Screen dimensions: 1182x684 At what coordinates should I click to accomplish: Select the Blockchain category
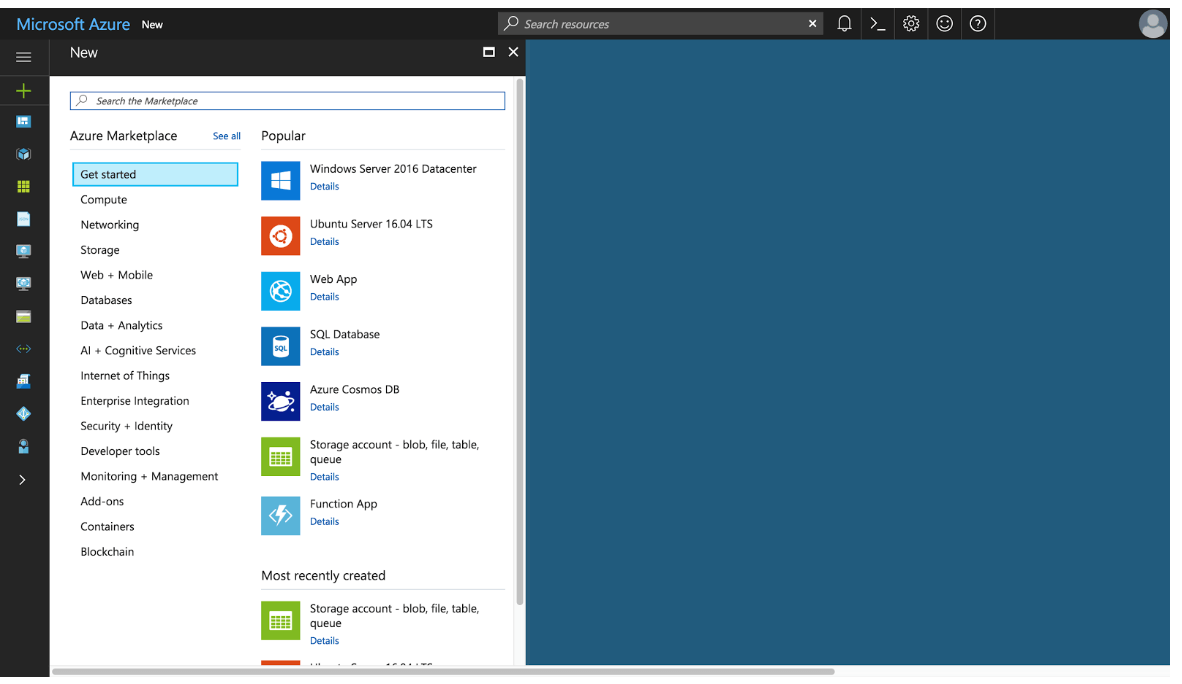(107, 551)
